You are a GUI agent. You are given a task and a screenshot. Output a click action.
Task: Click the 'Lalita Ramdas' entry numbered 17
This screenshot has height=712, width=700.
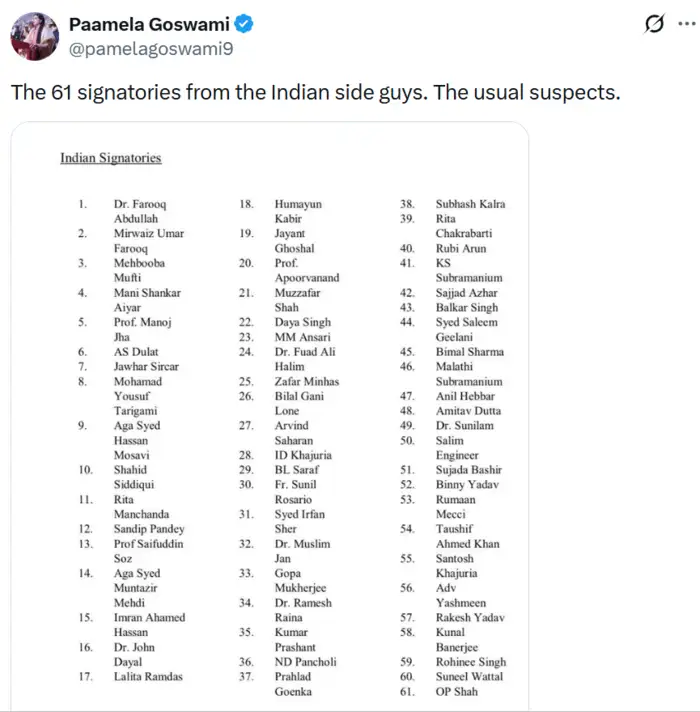[148, 676]
